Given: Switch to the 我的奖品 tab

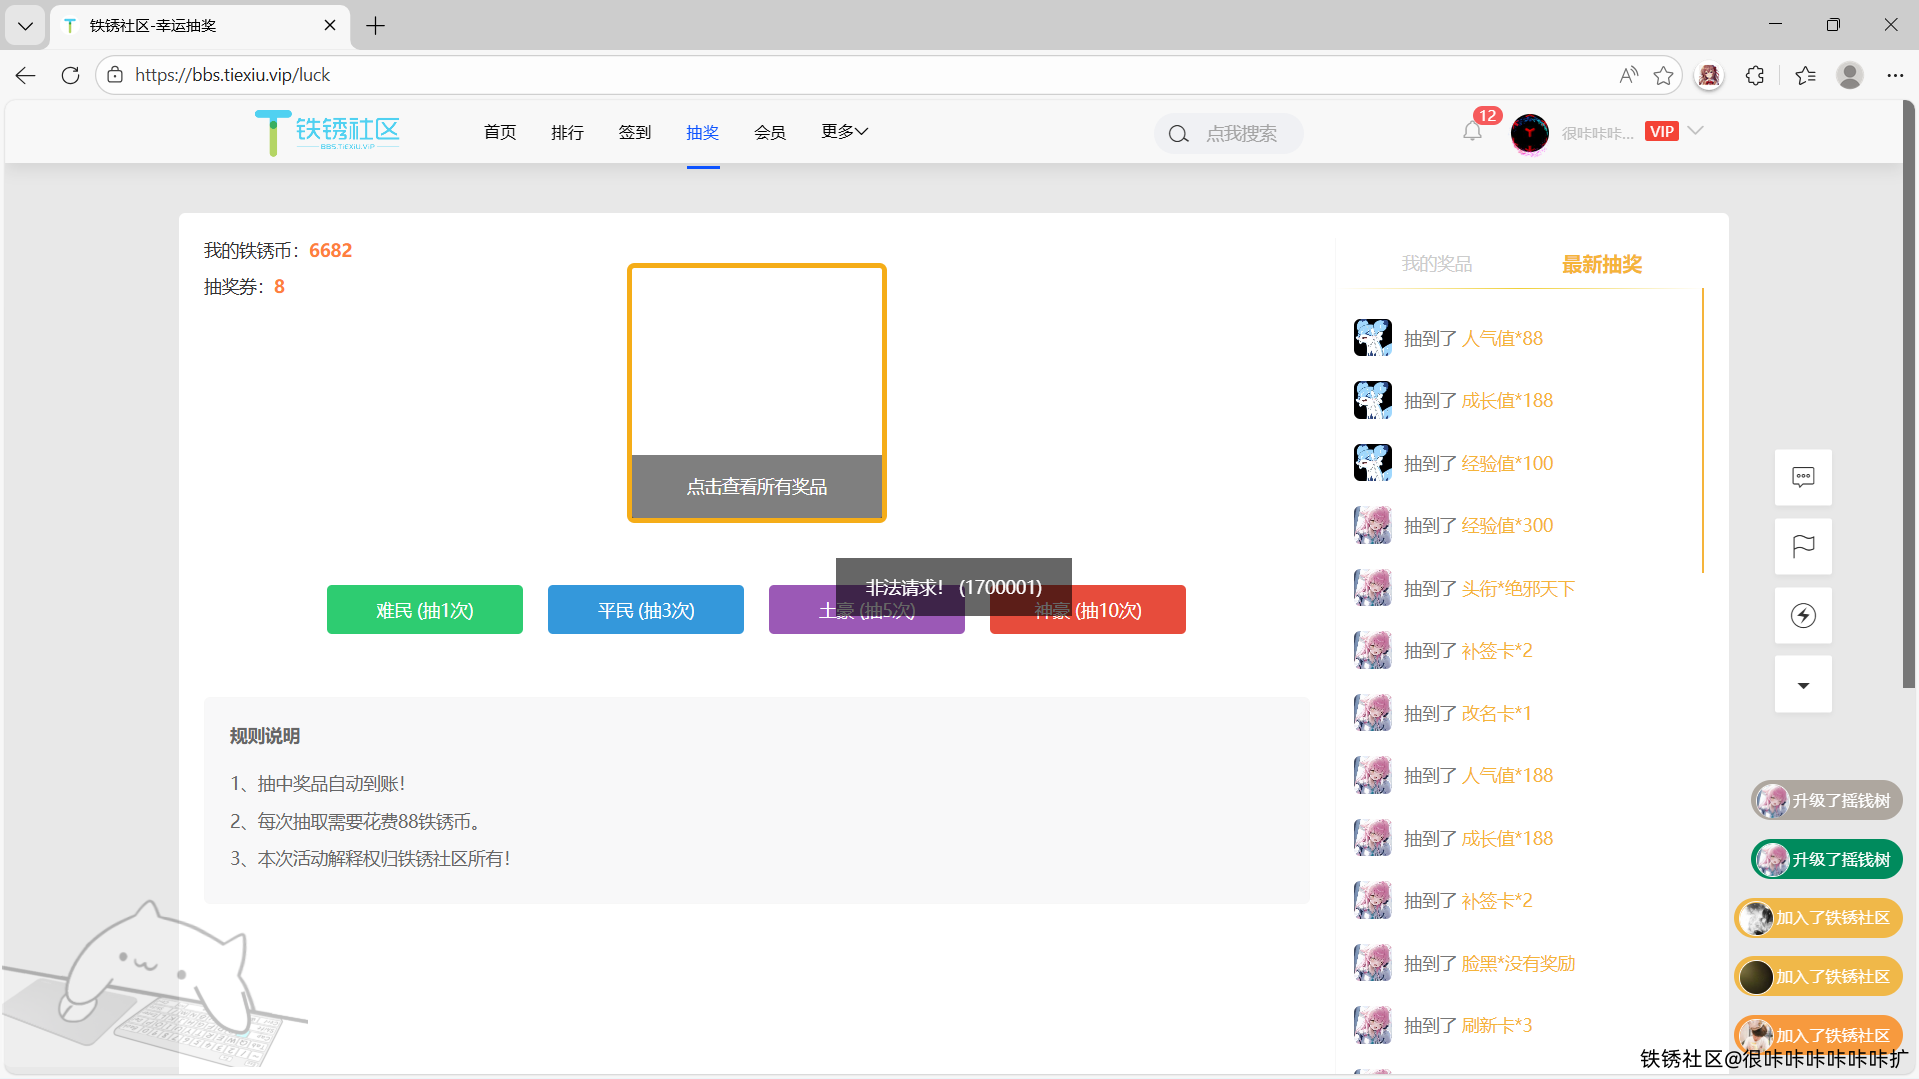Looking at the screenshot, I should (1436, 264).
